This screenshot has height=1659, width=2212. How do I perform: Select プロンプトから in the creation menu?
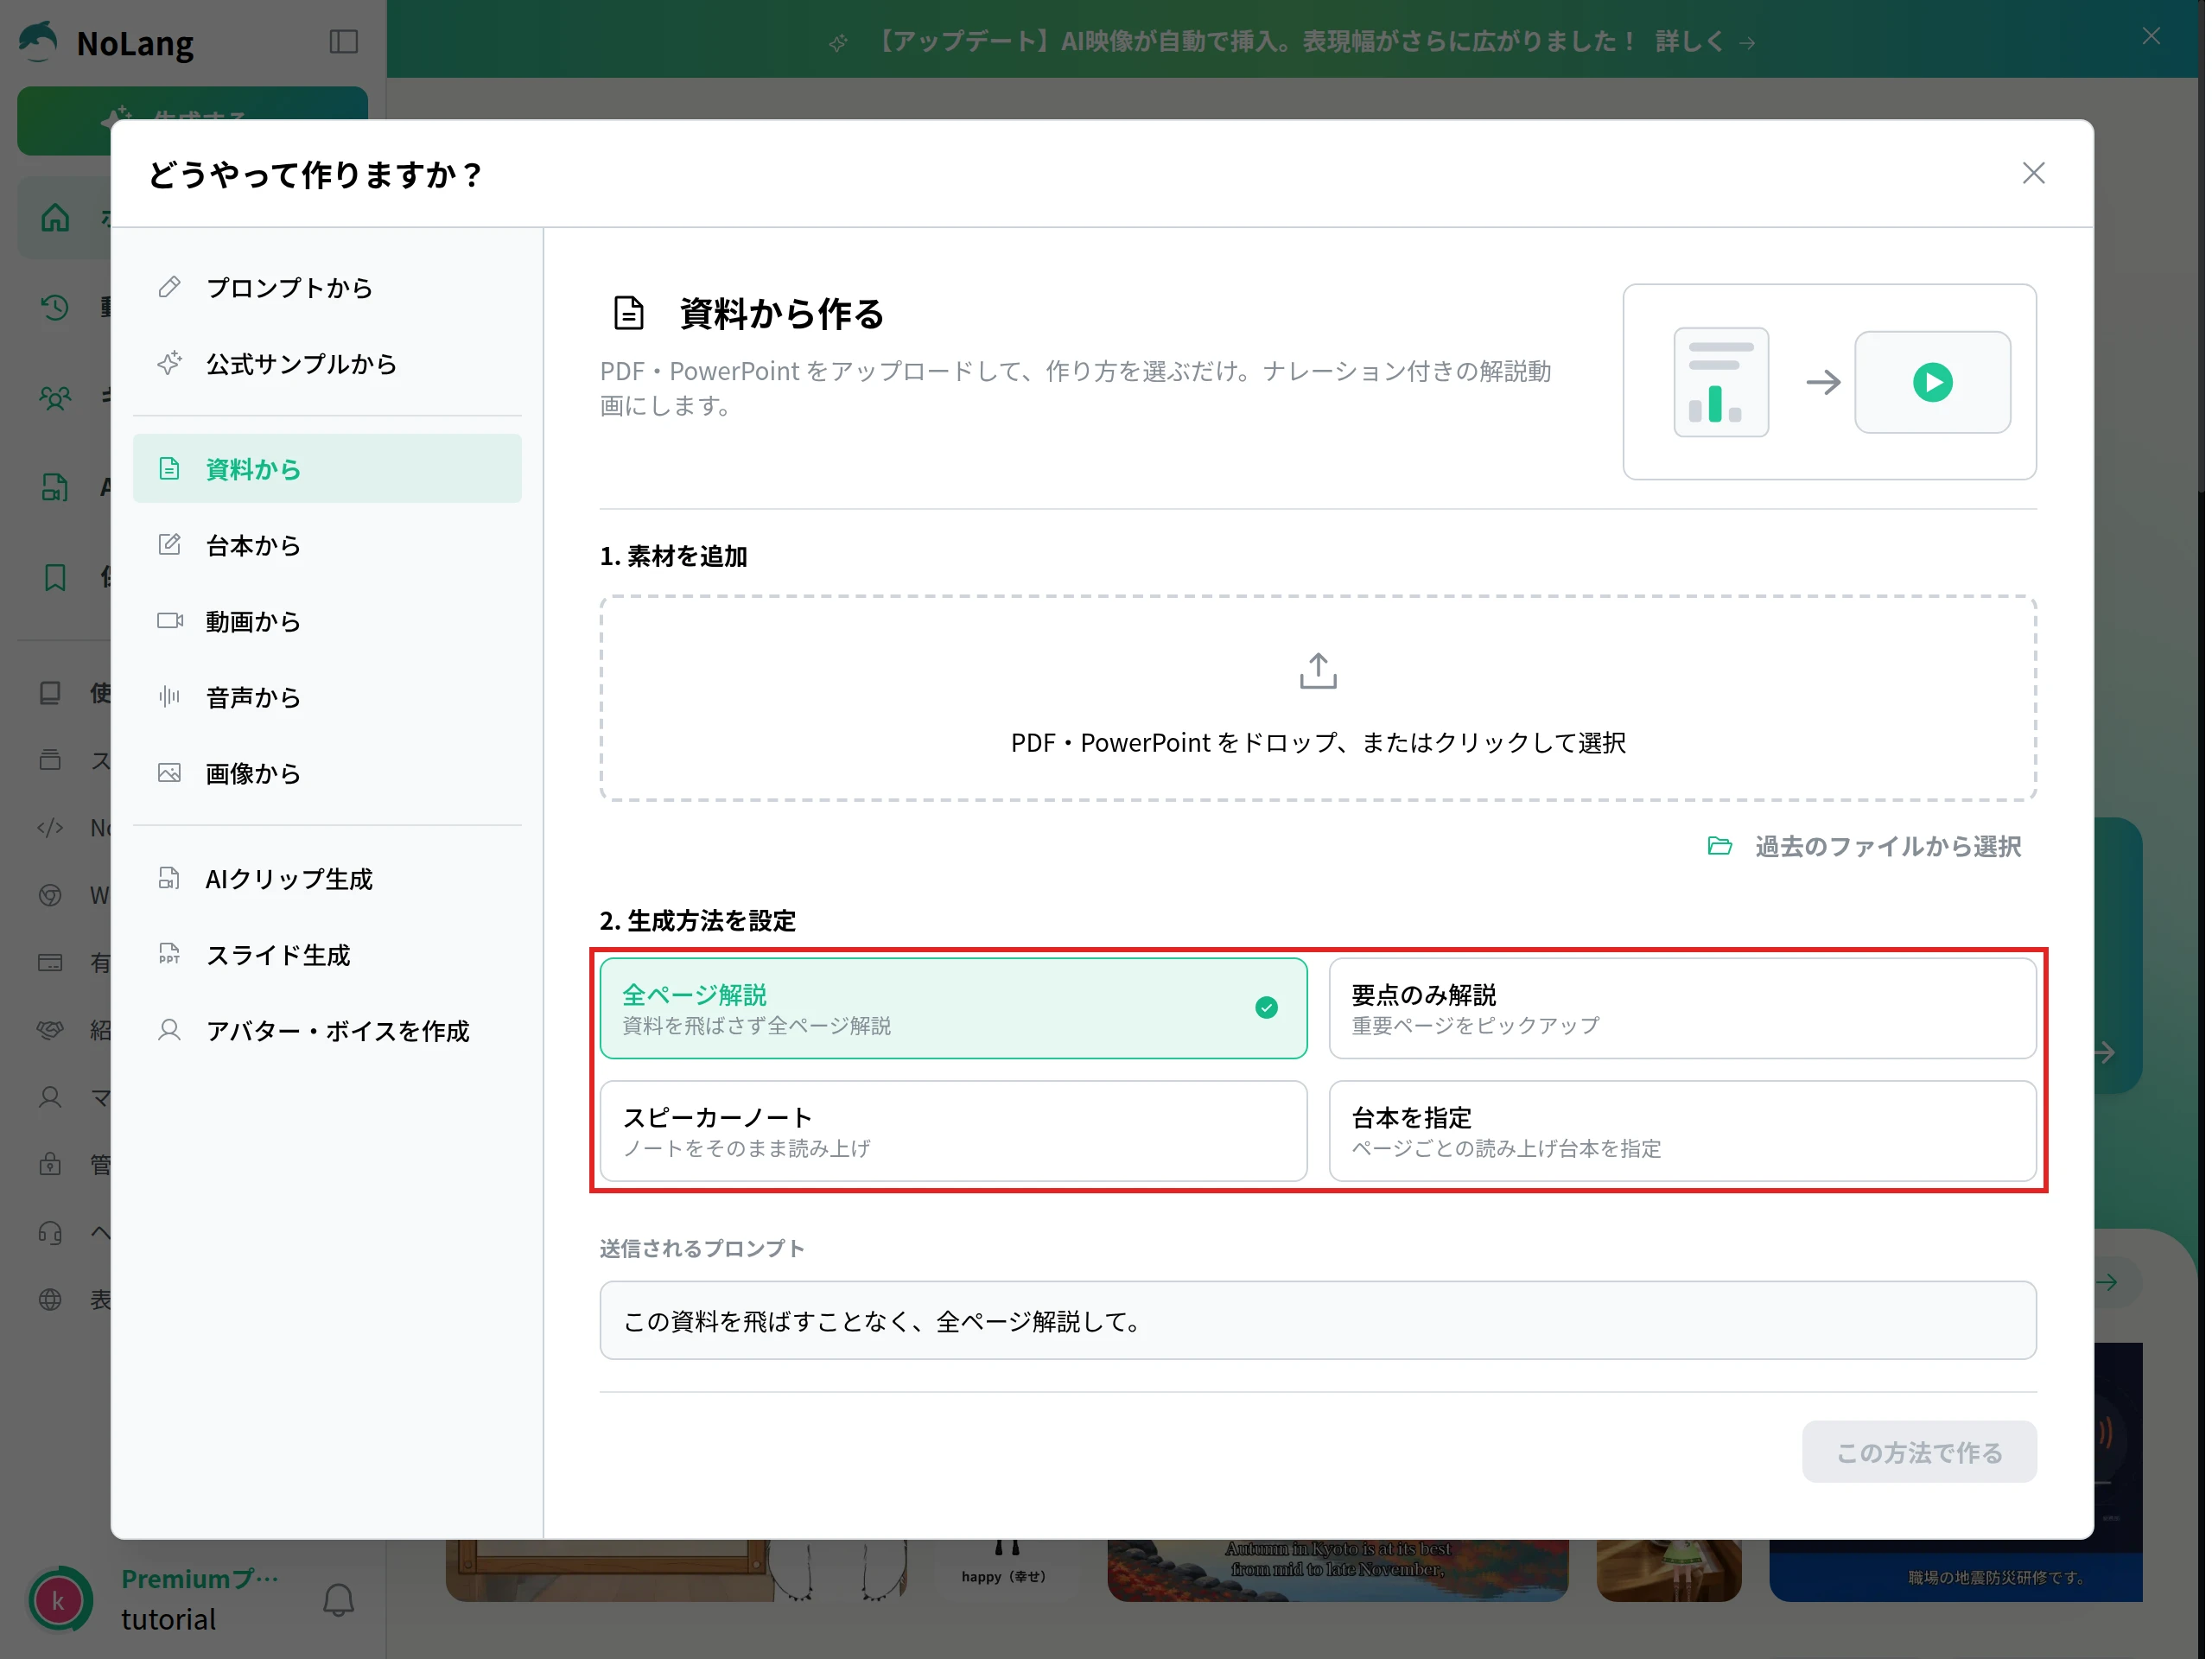click(x=327, y=288)
